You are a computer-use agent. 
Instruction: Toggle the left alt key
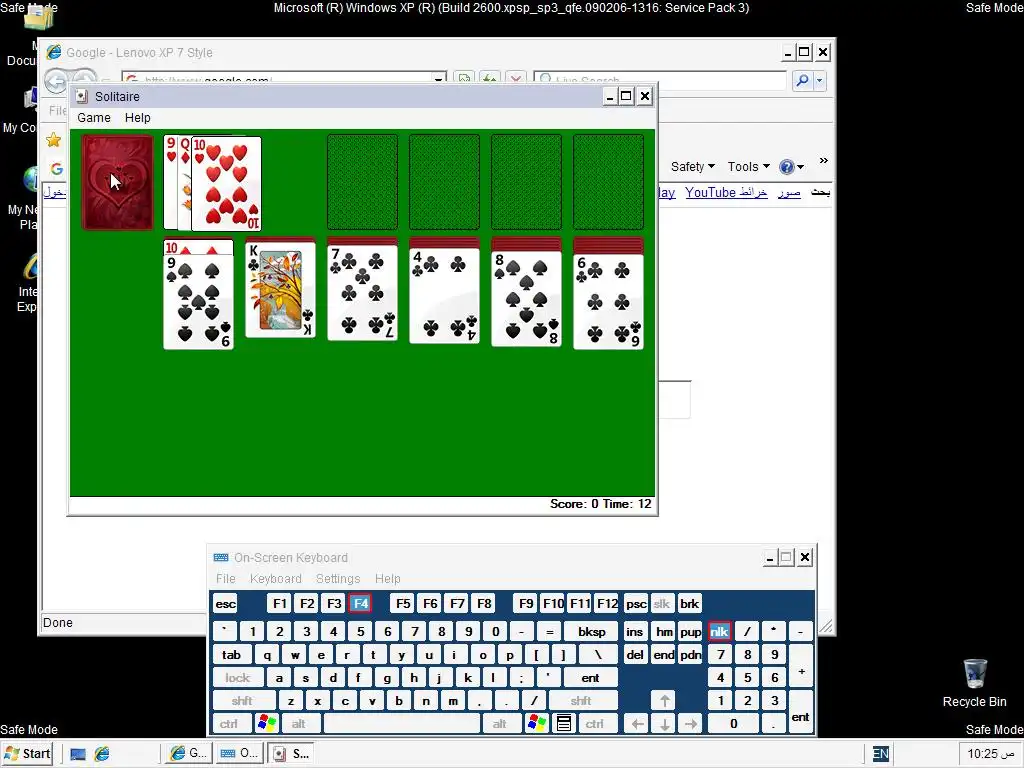[298, 724]
